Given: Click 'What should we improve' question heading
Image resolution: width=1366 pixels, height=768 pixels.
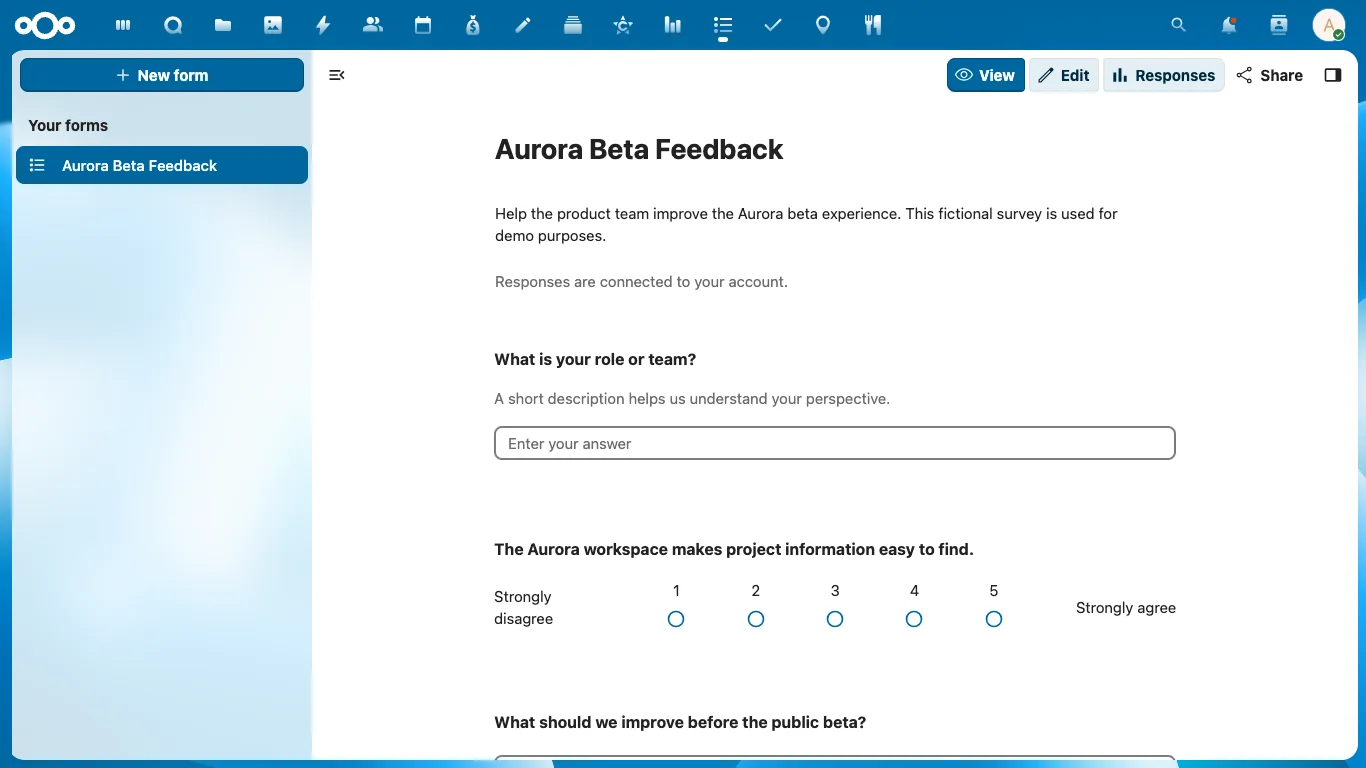Looking at the screenshot, I should 680,722.
